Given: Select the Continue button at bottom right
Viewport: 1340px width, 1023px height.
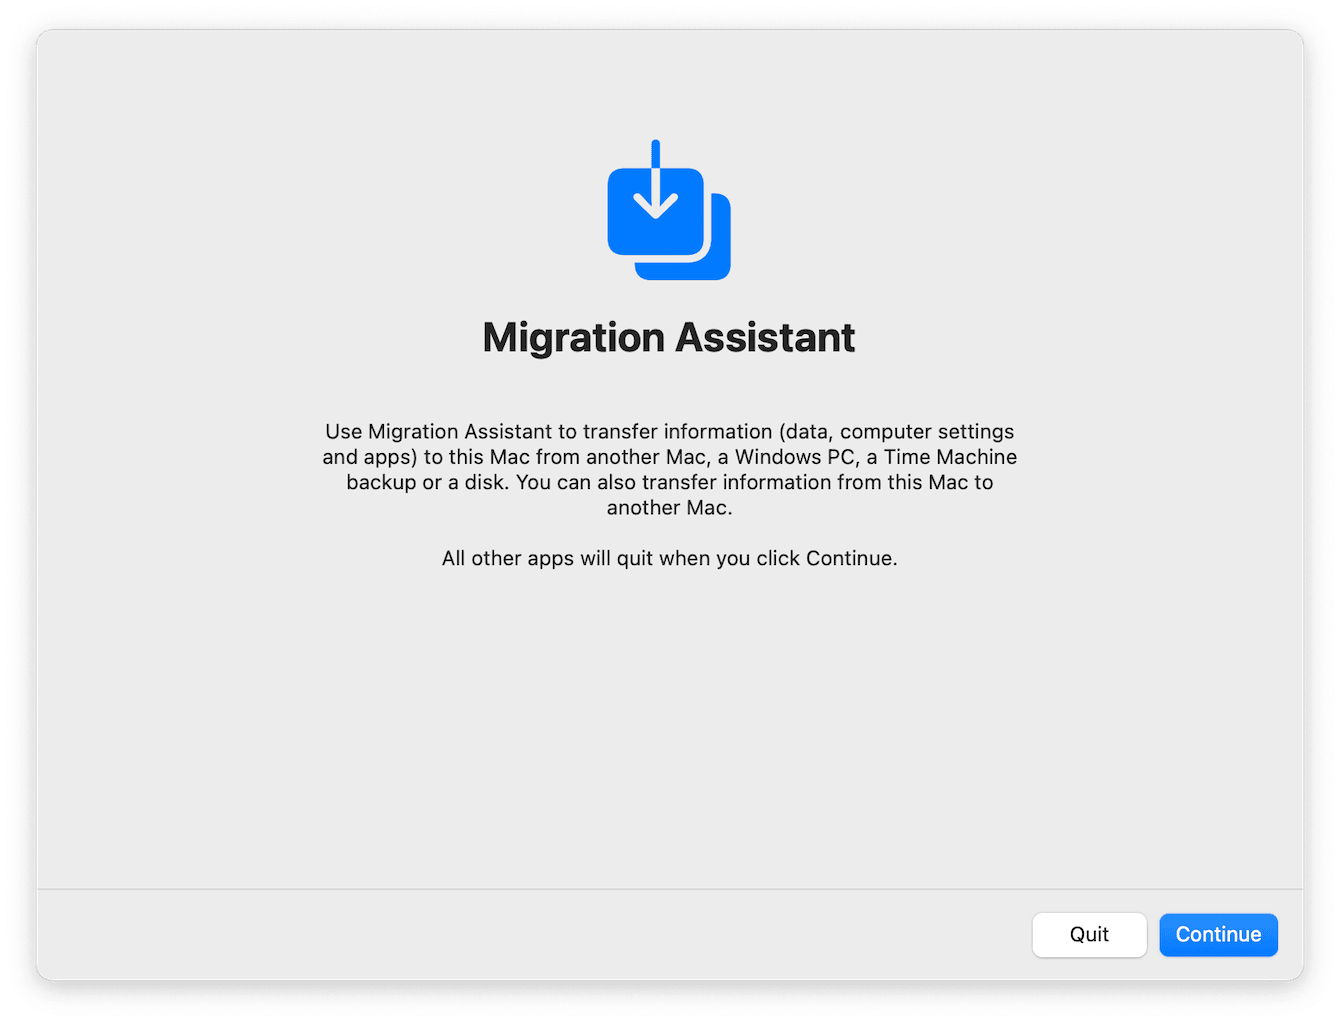Looking at the screenshot, I should 1218,934.
